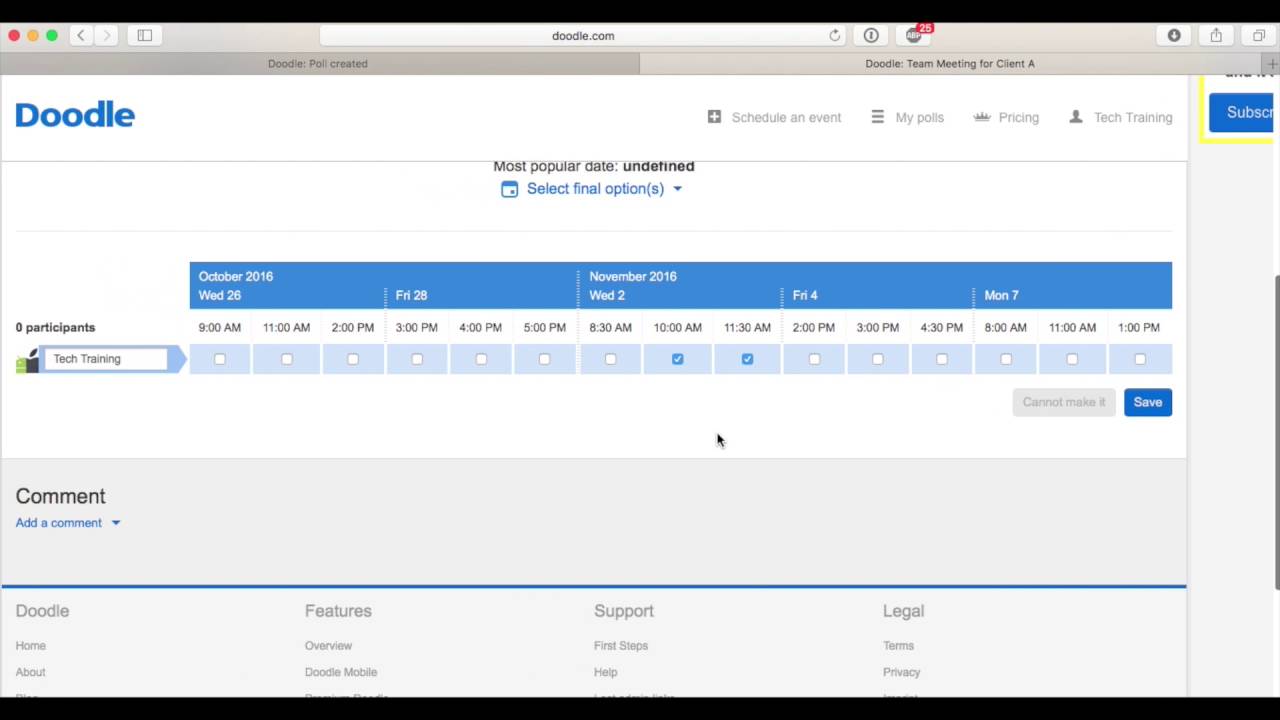The height and width of the screenshot is (720, 1280).
Task: Check Wed 2 8:30 AM option
Action: (611, 359)
